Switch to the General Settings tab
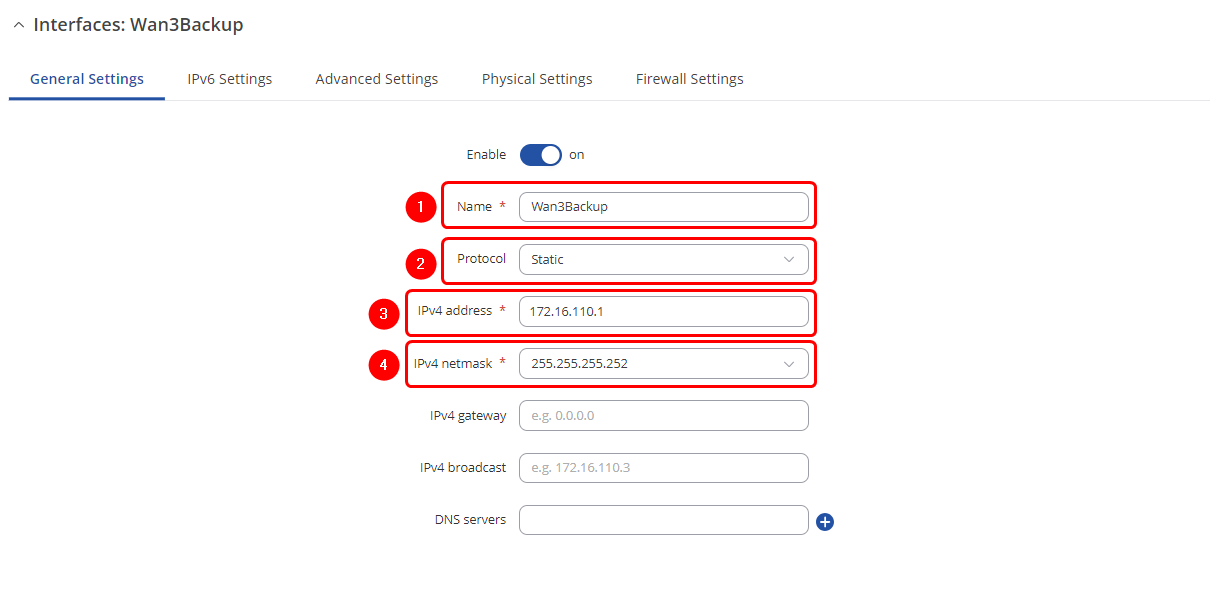 pos(87,79)
